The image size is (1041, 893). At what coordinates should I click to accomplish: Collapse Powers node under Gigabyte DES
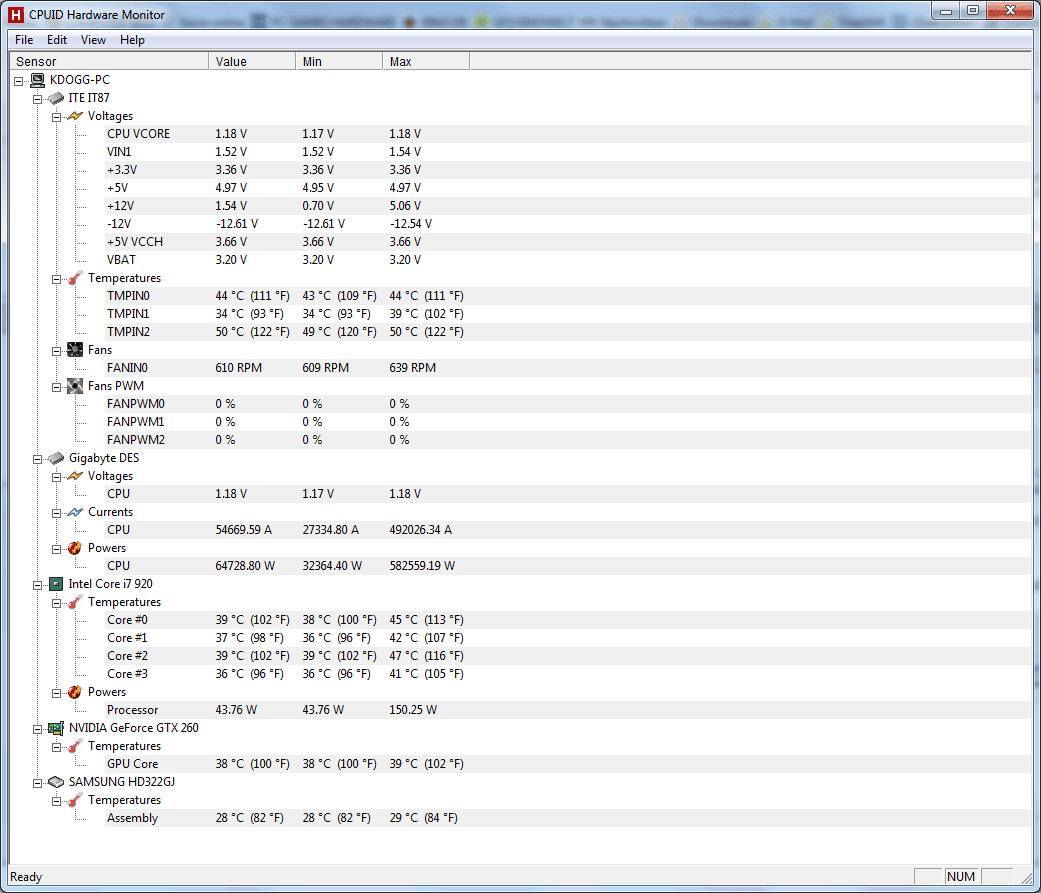click(56, 549)
